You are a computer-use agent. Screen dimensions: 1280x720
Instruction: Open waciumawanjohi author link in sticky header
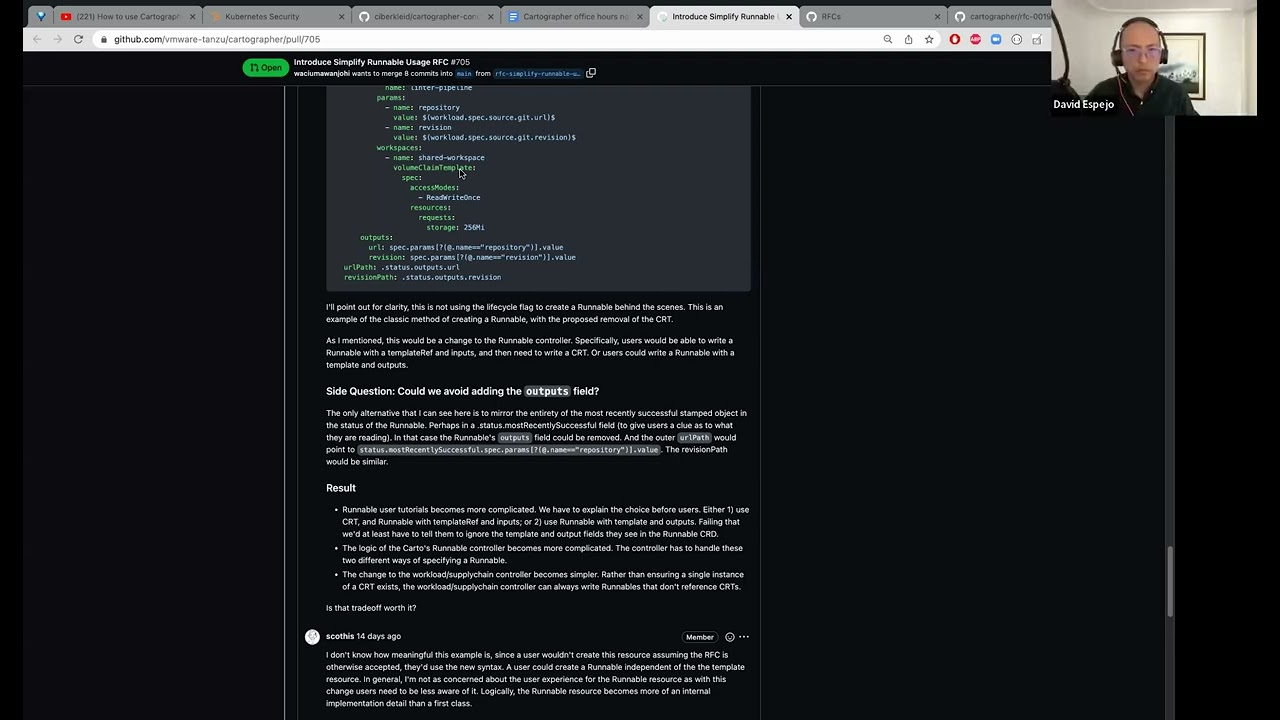[321, 74]
